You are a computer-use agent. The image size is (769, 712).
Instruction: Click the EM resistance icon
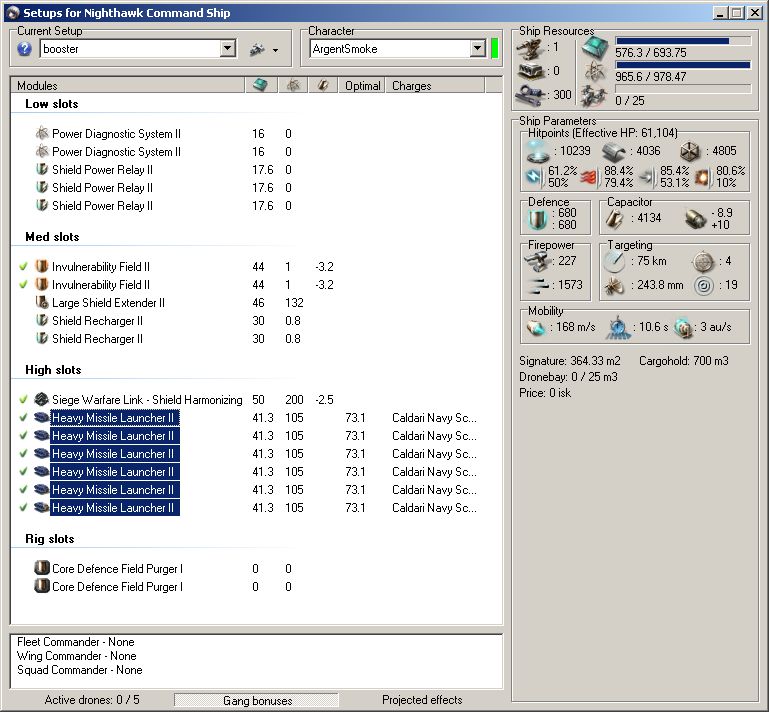point(534,177)
